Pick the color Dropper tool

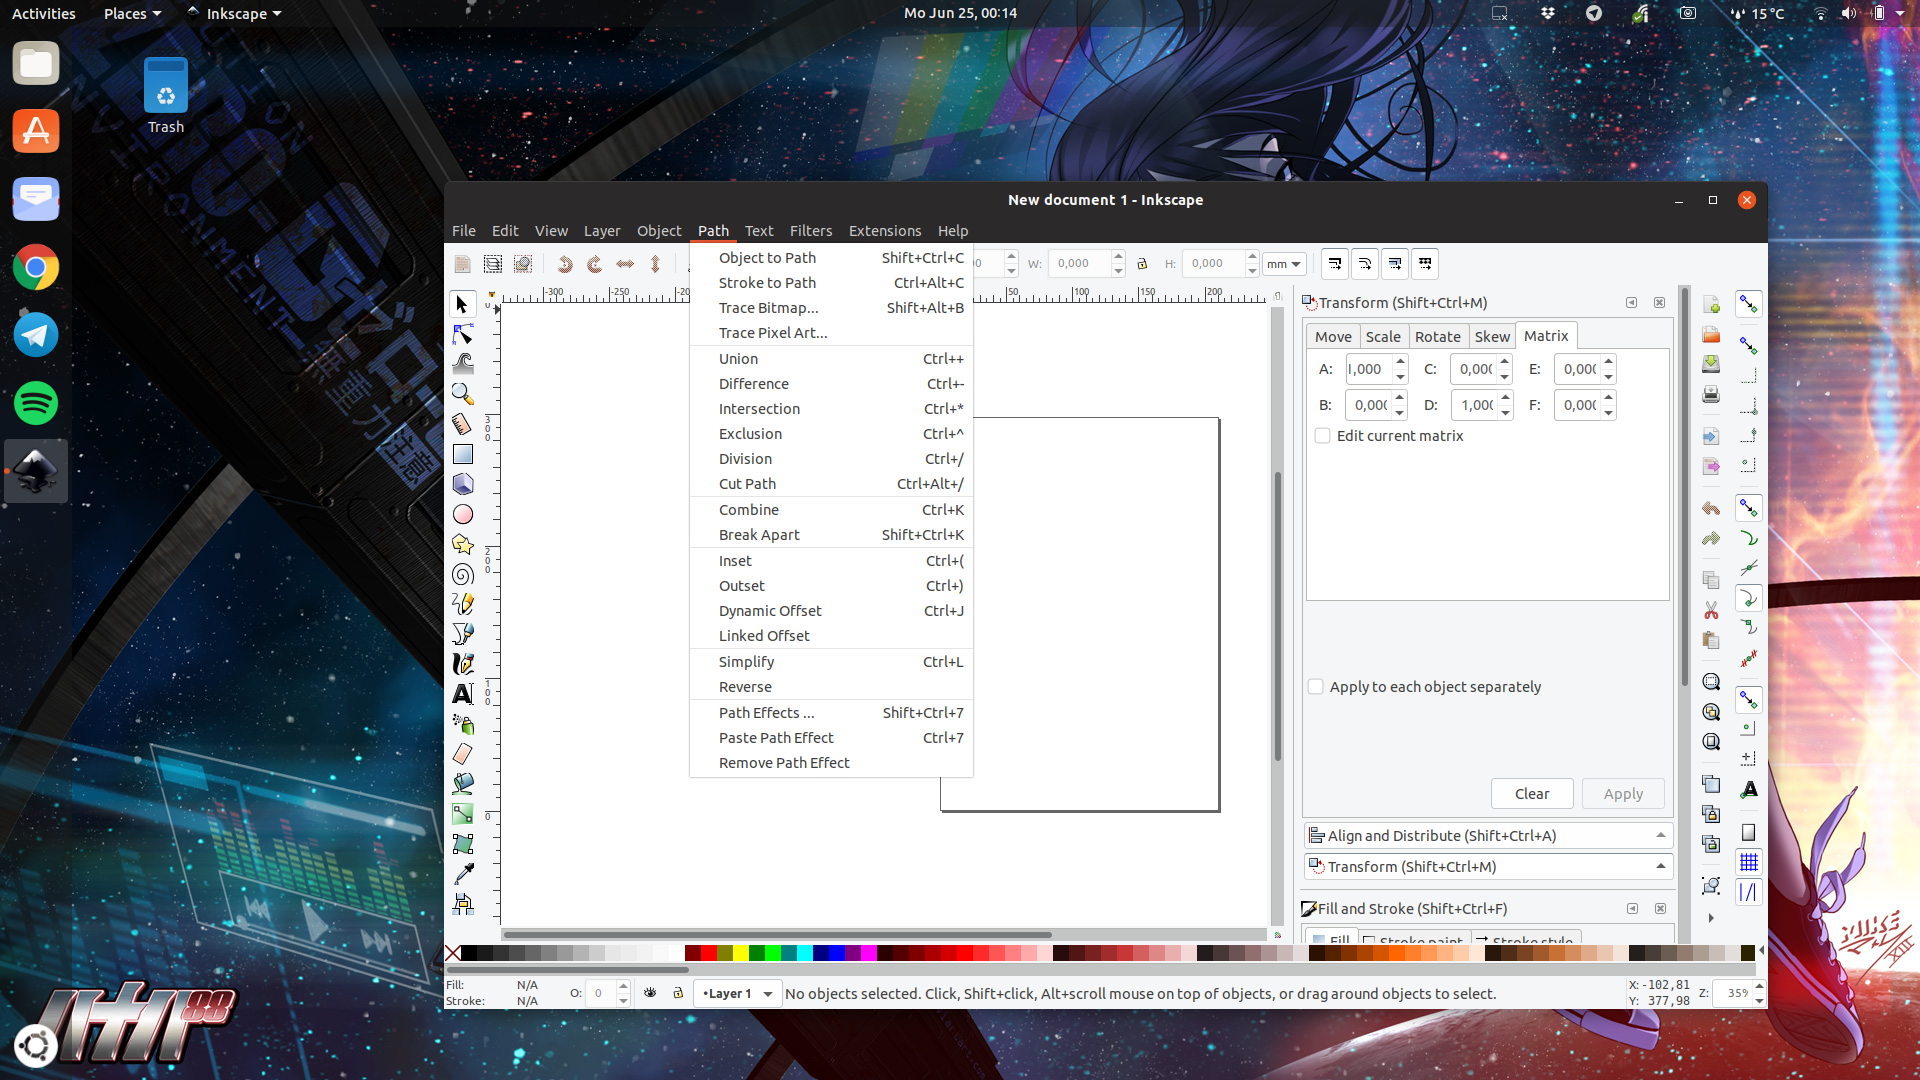coord(463,873)
